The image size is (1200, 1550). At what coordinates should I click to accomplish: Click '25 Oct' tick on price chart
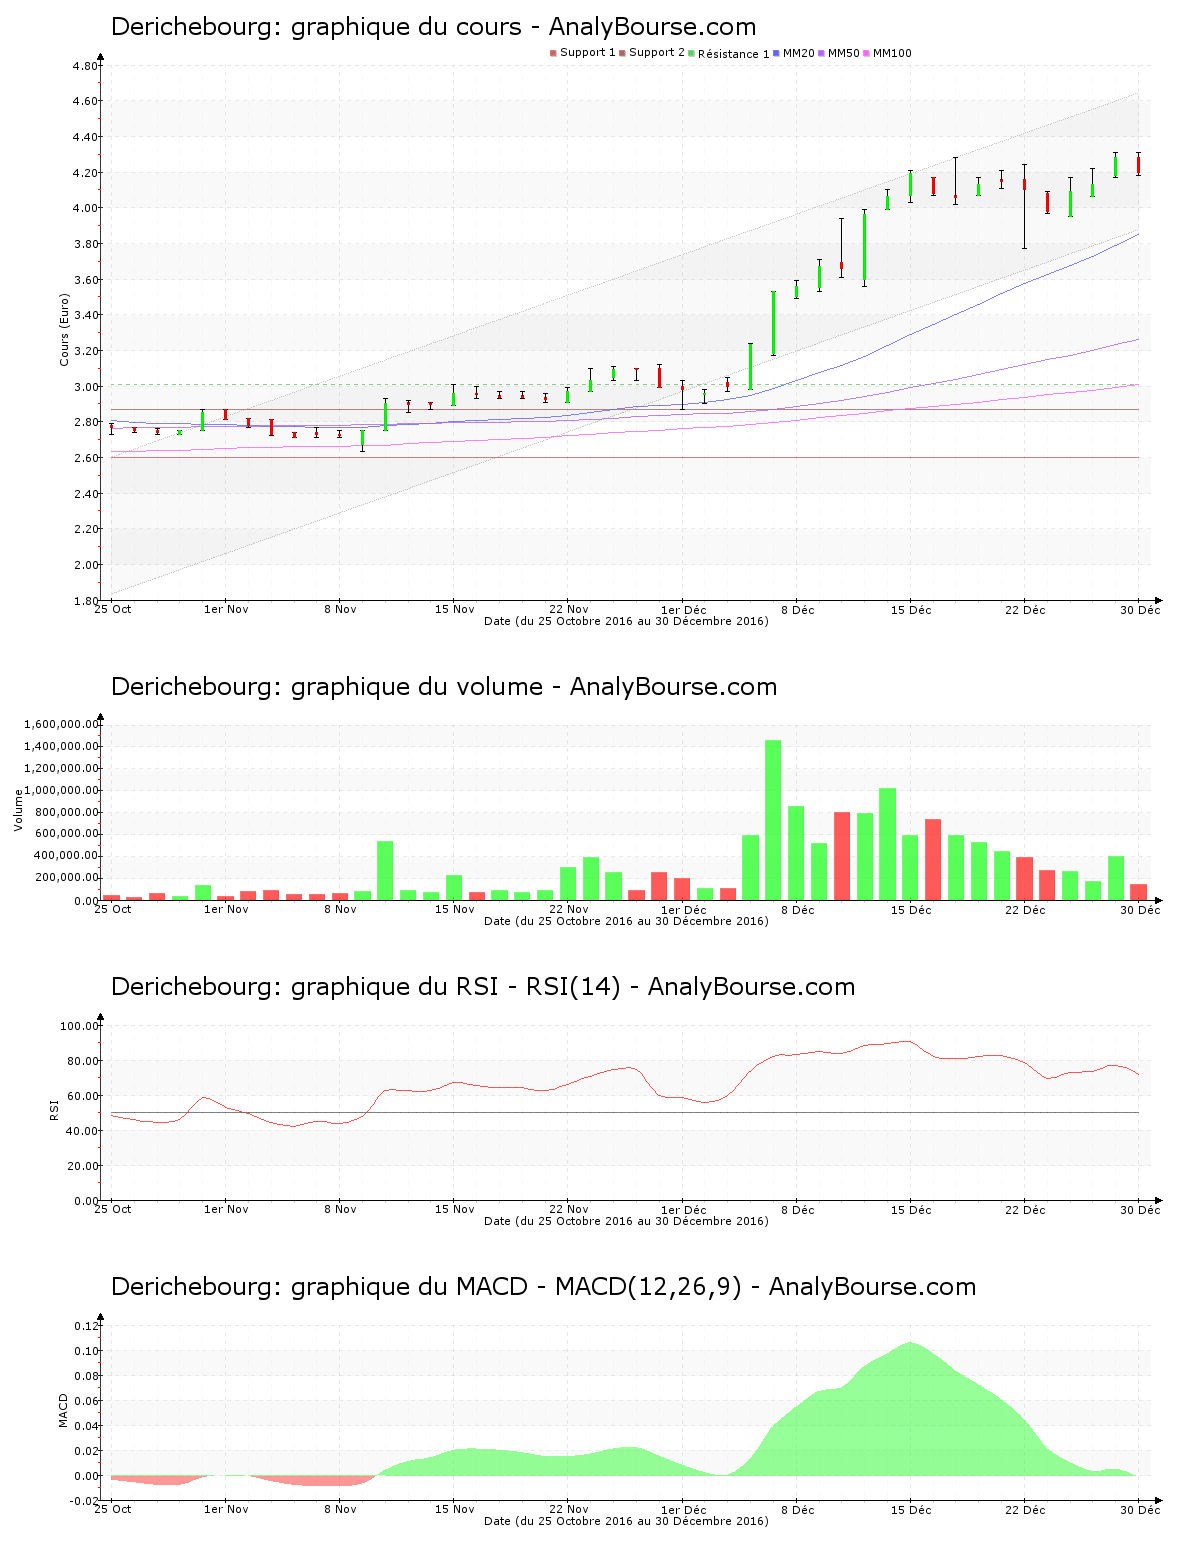[112, 609]
